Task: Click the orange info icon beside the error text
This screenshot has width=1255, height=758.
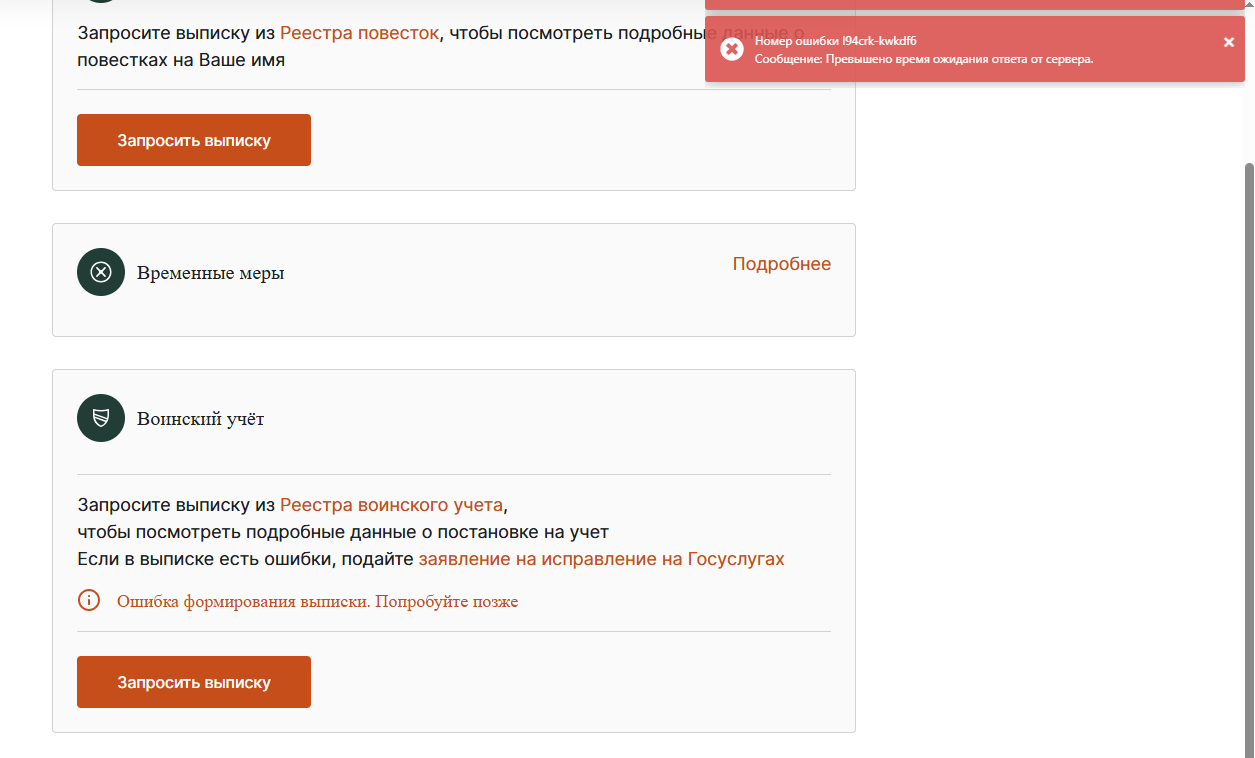Action: [89, 601]
